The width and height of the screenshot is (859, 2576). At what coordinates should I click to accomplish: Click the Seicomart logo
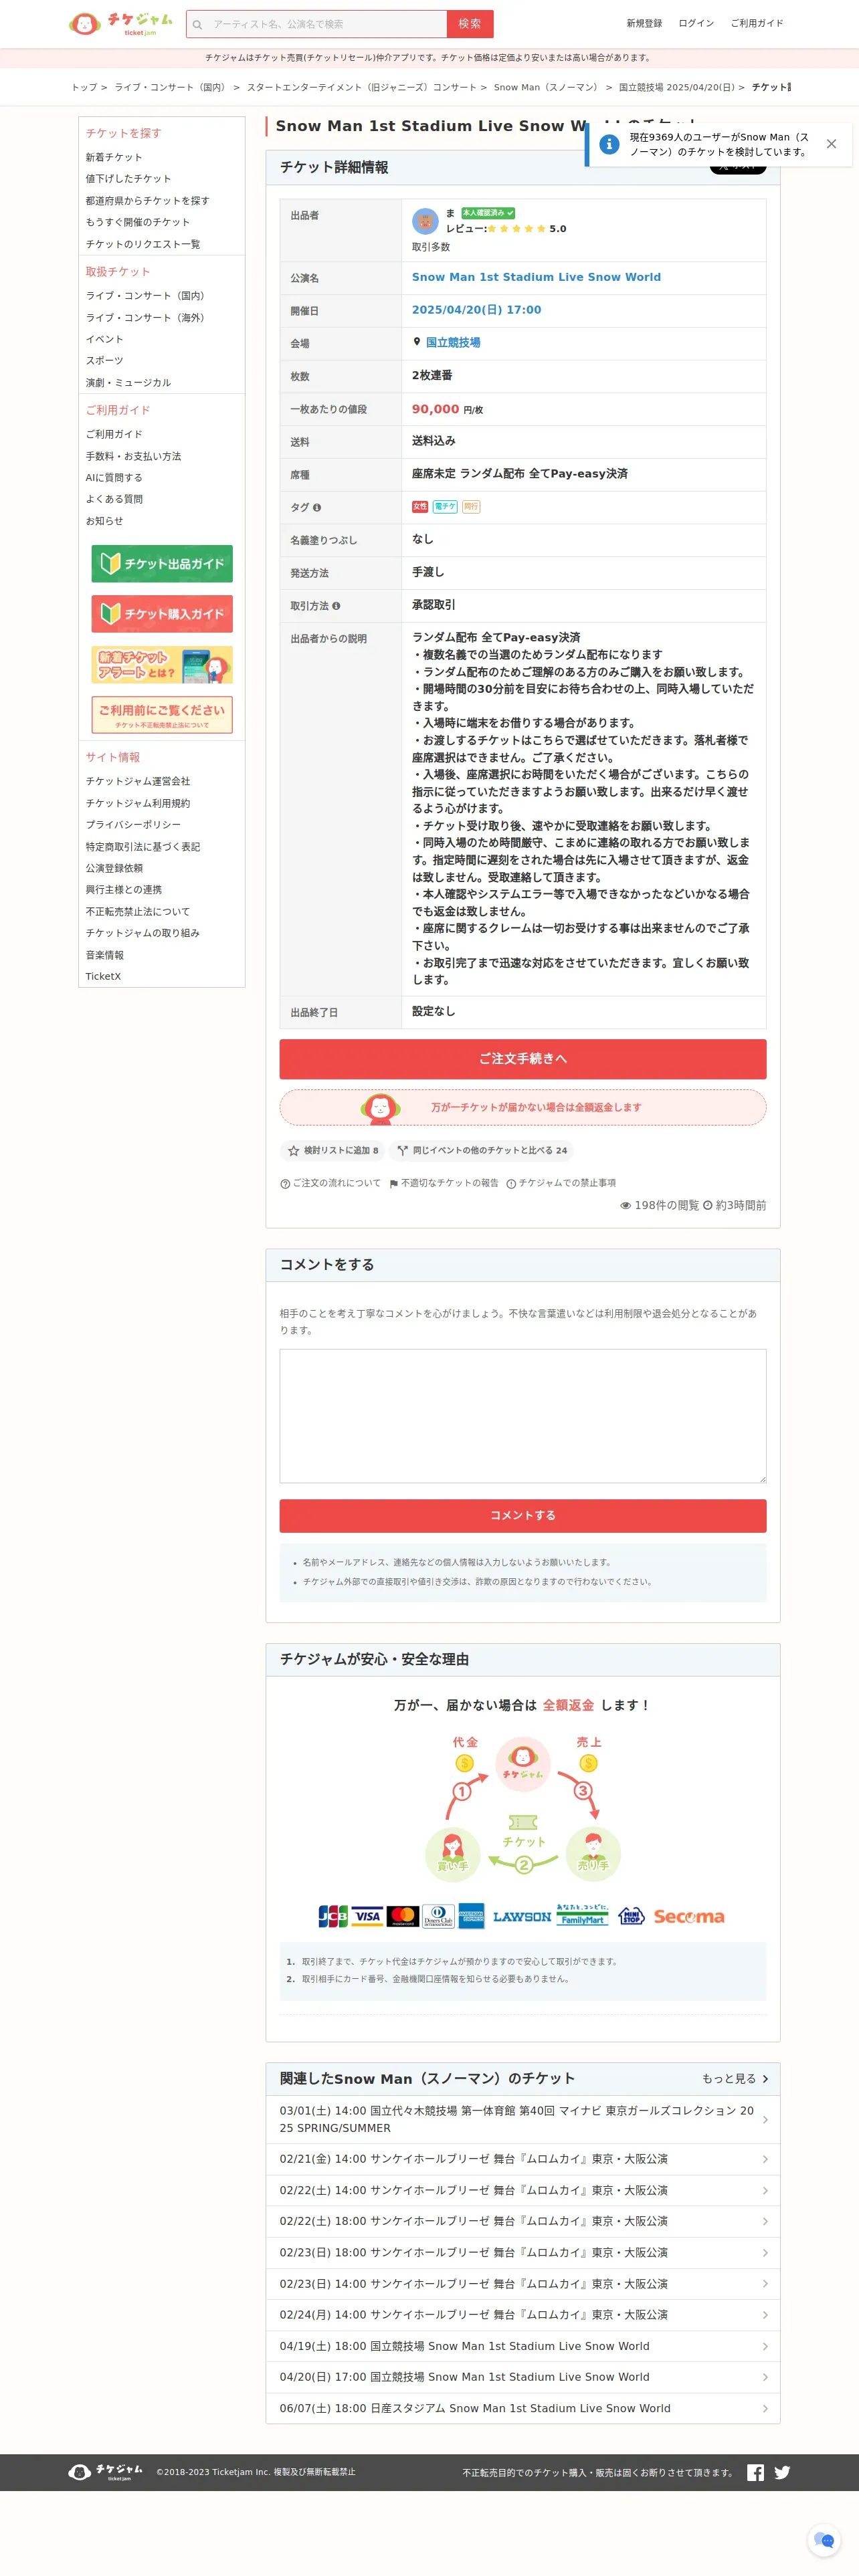pyautogui.click(x=689, y=1917)
